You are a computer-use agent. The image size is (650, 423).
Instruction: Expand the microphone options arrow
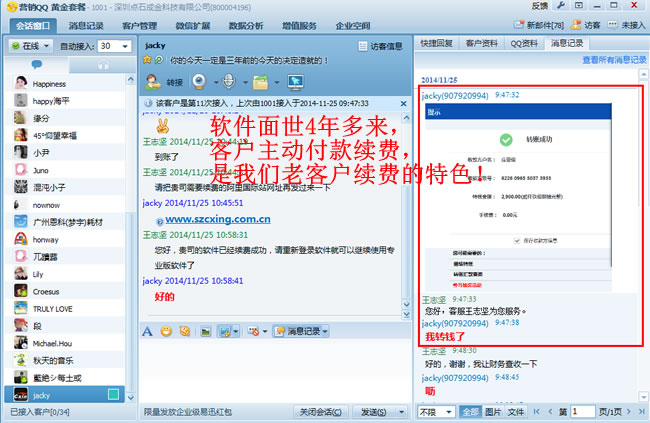coord(245,82)
